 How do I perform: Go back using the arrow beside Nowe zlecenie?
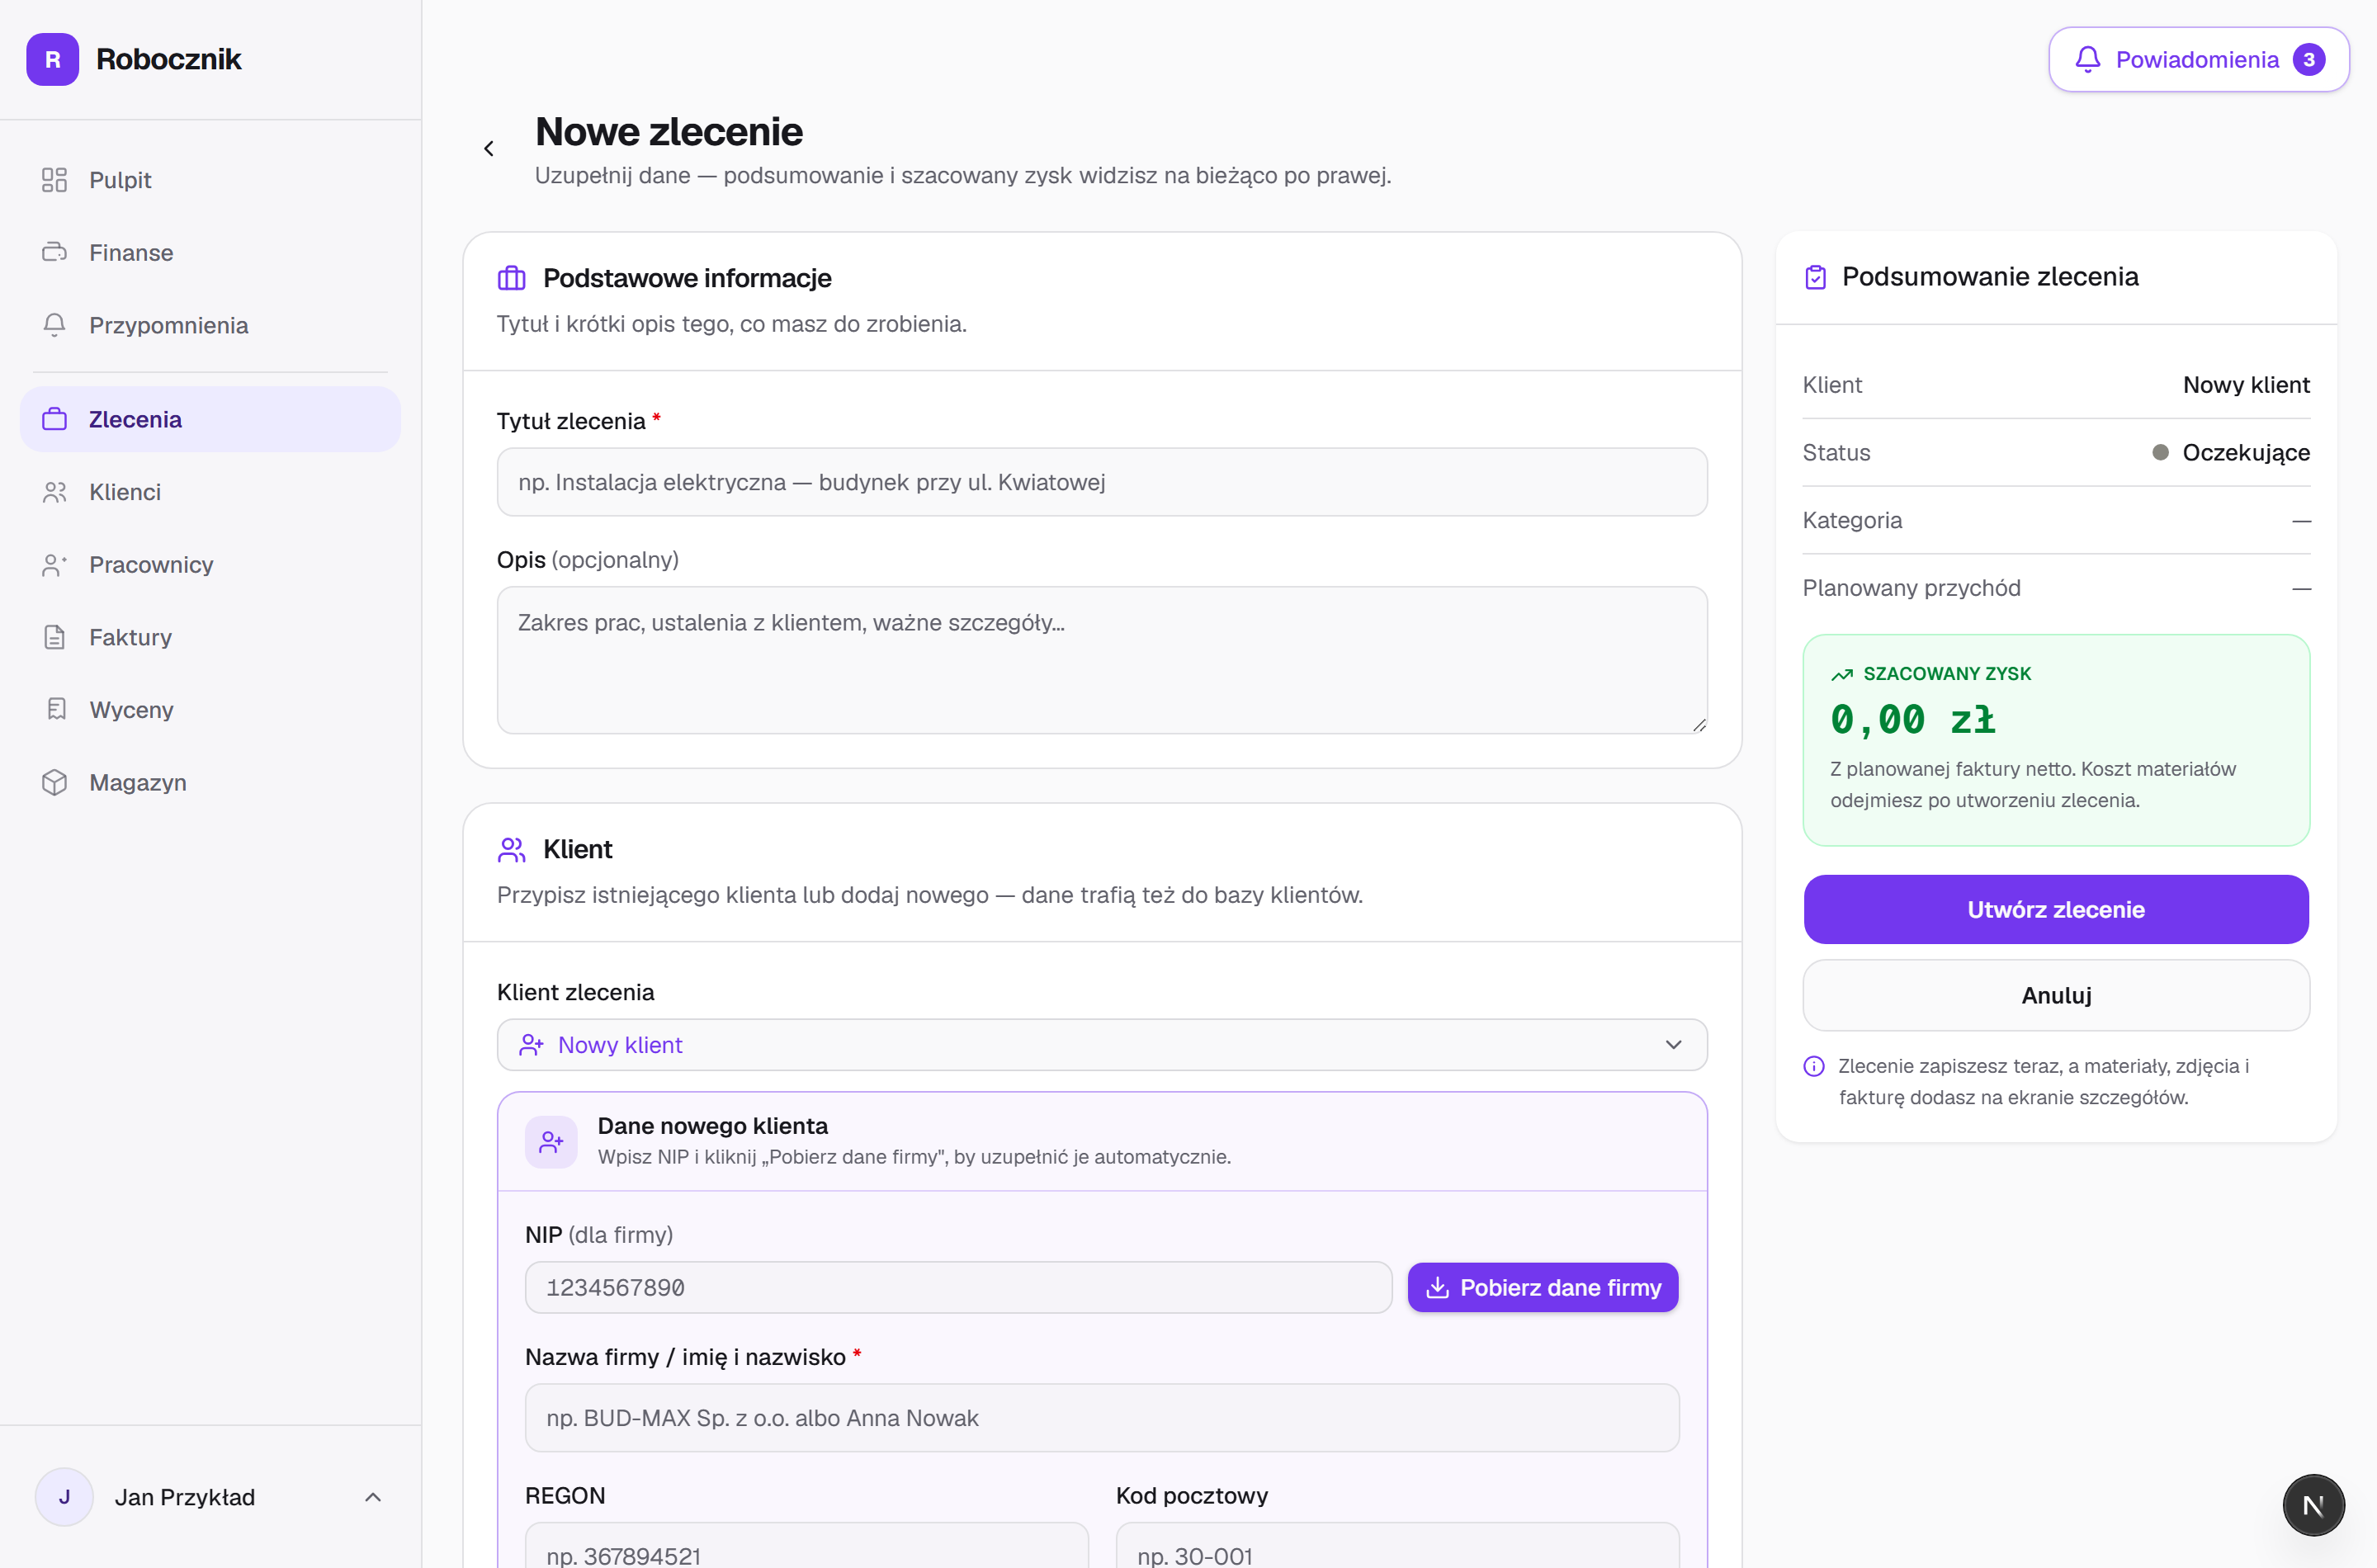[x=489, y=149]
